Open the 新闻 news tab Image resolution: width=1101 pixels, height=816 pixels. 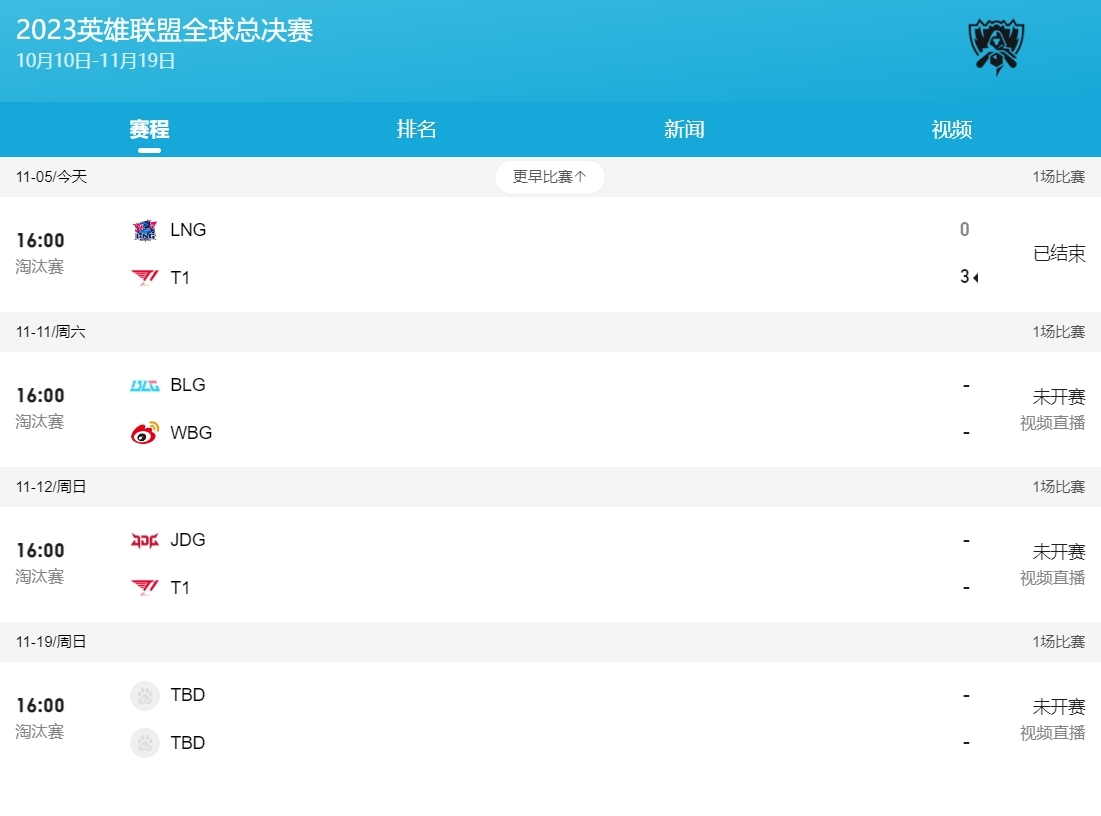684,129
